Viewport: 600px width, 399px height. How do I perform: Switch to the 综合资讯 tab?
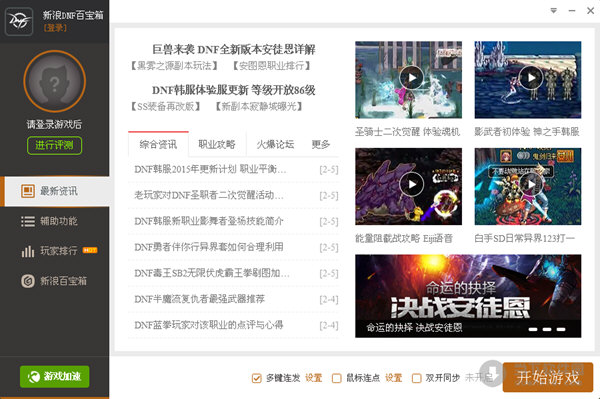158,144
